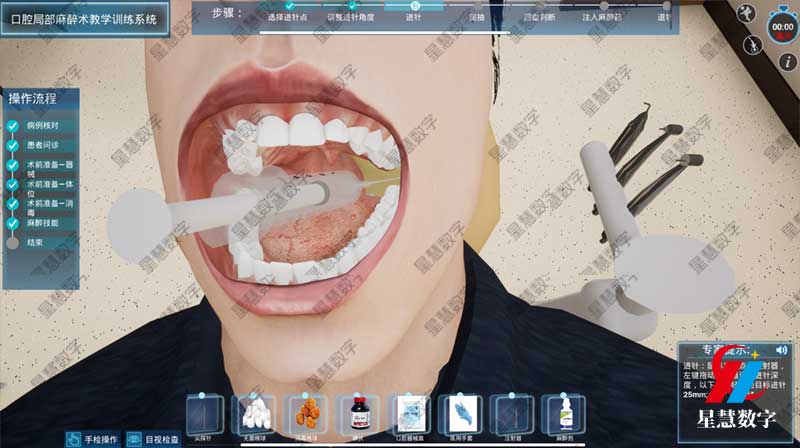Screen dimensions: 800x448
Task: Select the 尖探针 probe tool slot
Action: (x=204, y=417)
